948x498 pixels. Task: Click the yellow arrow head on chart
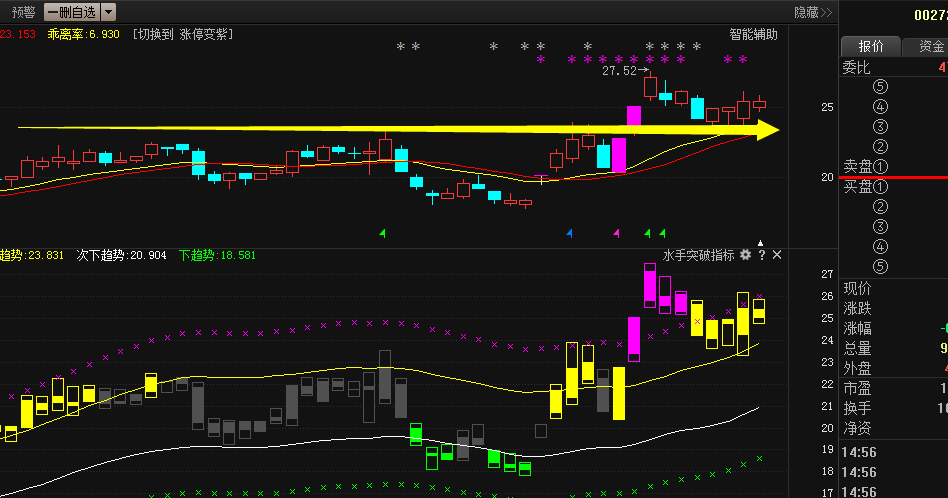(768, 129)
